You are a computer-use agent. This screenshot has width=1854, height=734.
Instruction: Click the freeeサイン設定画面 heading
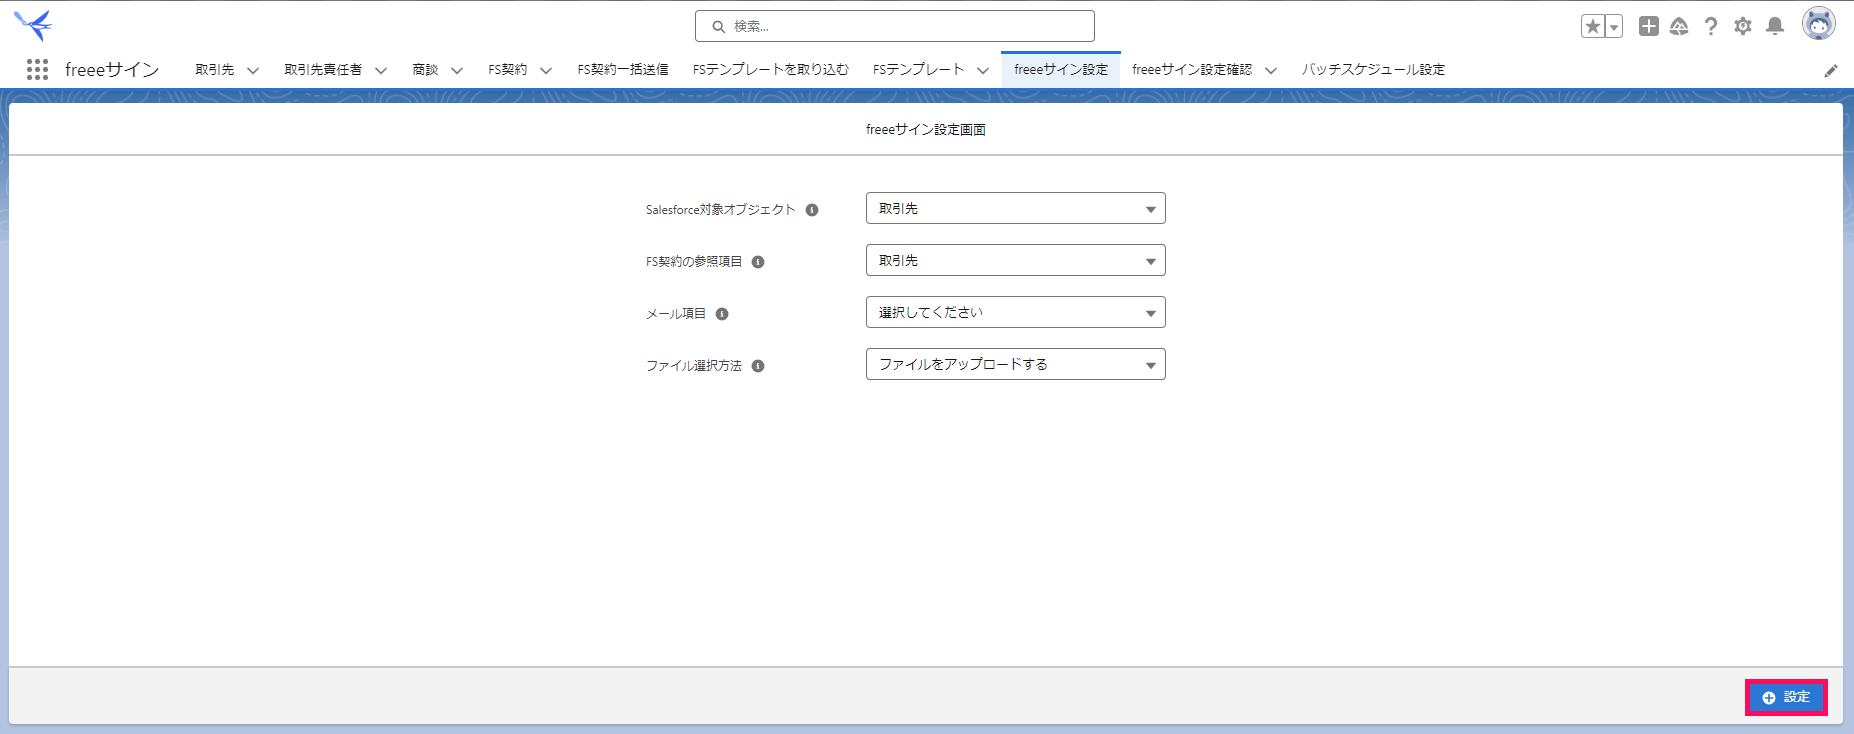[x=926, y=130]
